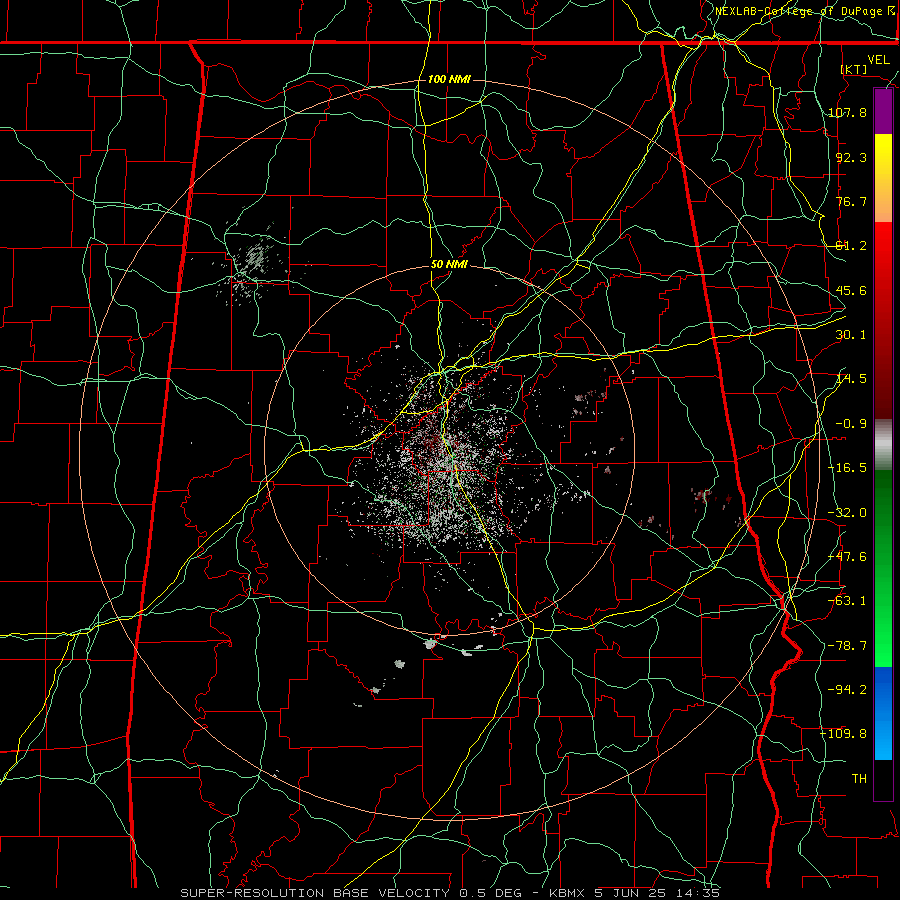The height and width of the screenshot is (900, 900).
Task: Click the 92.3 scale value
Action: 851,157
